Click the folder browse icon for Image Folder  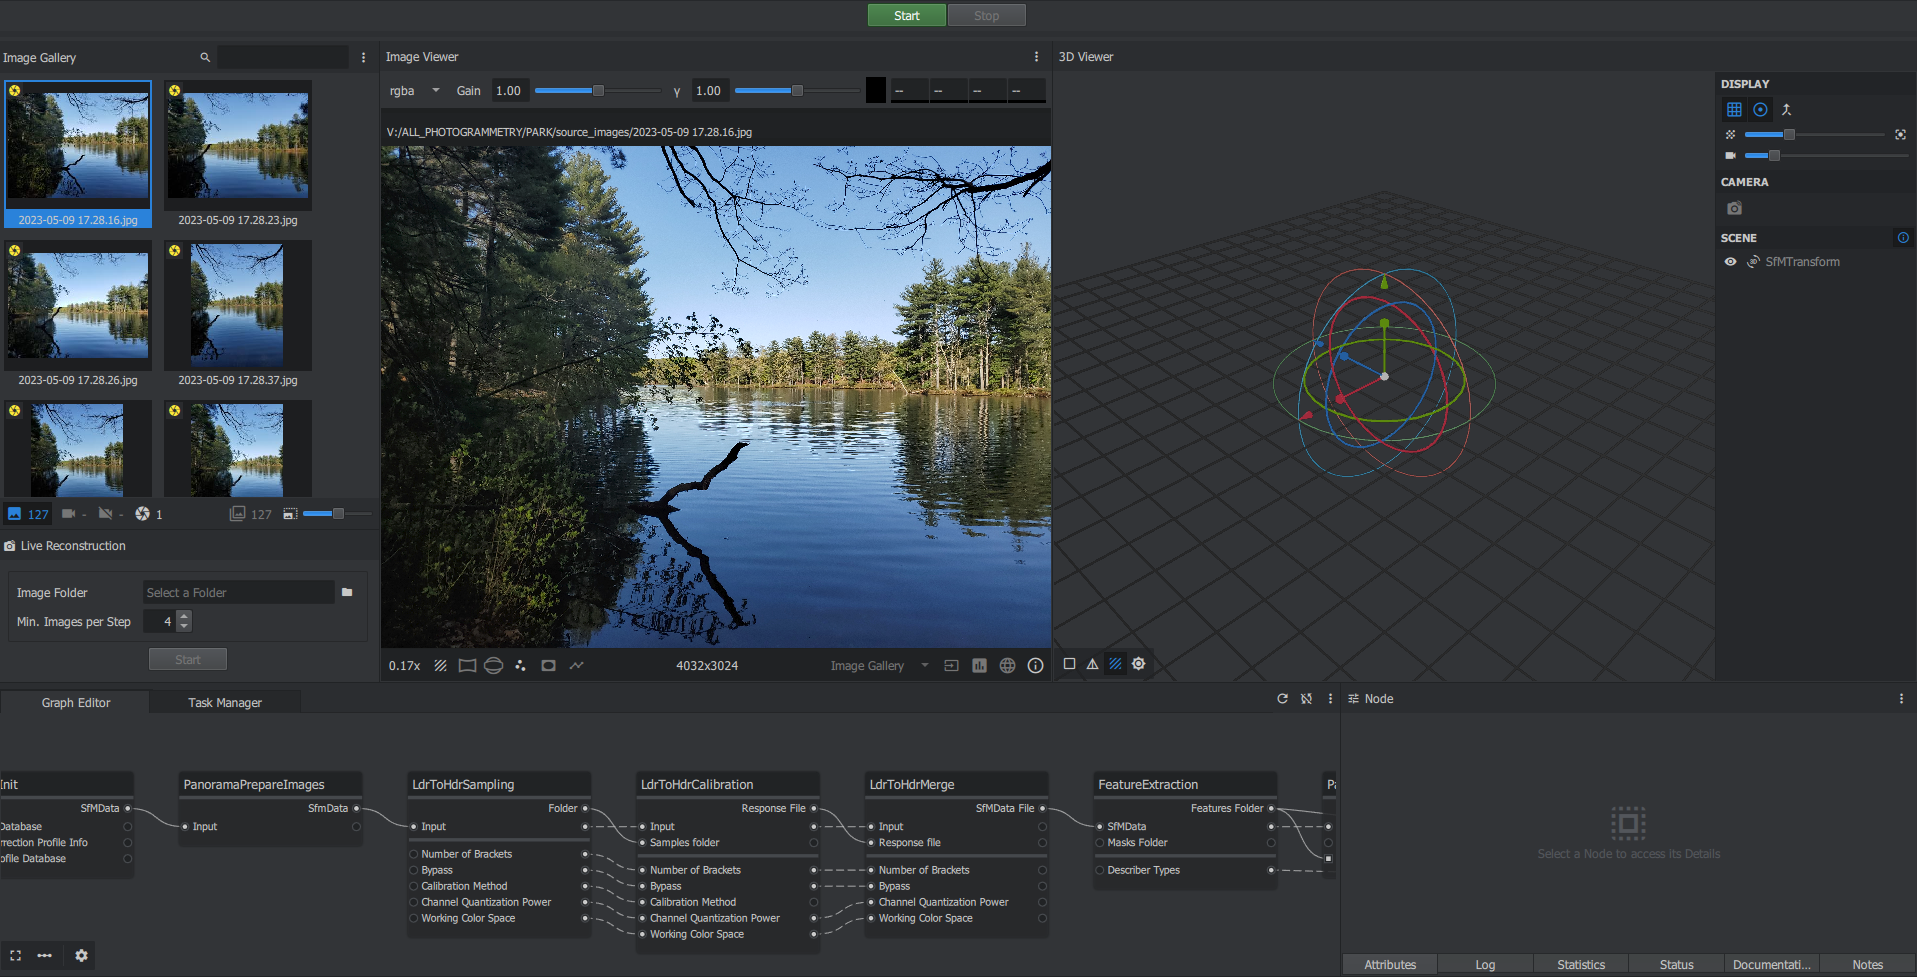(x=347, y=592)
